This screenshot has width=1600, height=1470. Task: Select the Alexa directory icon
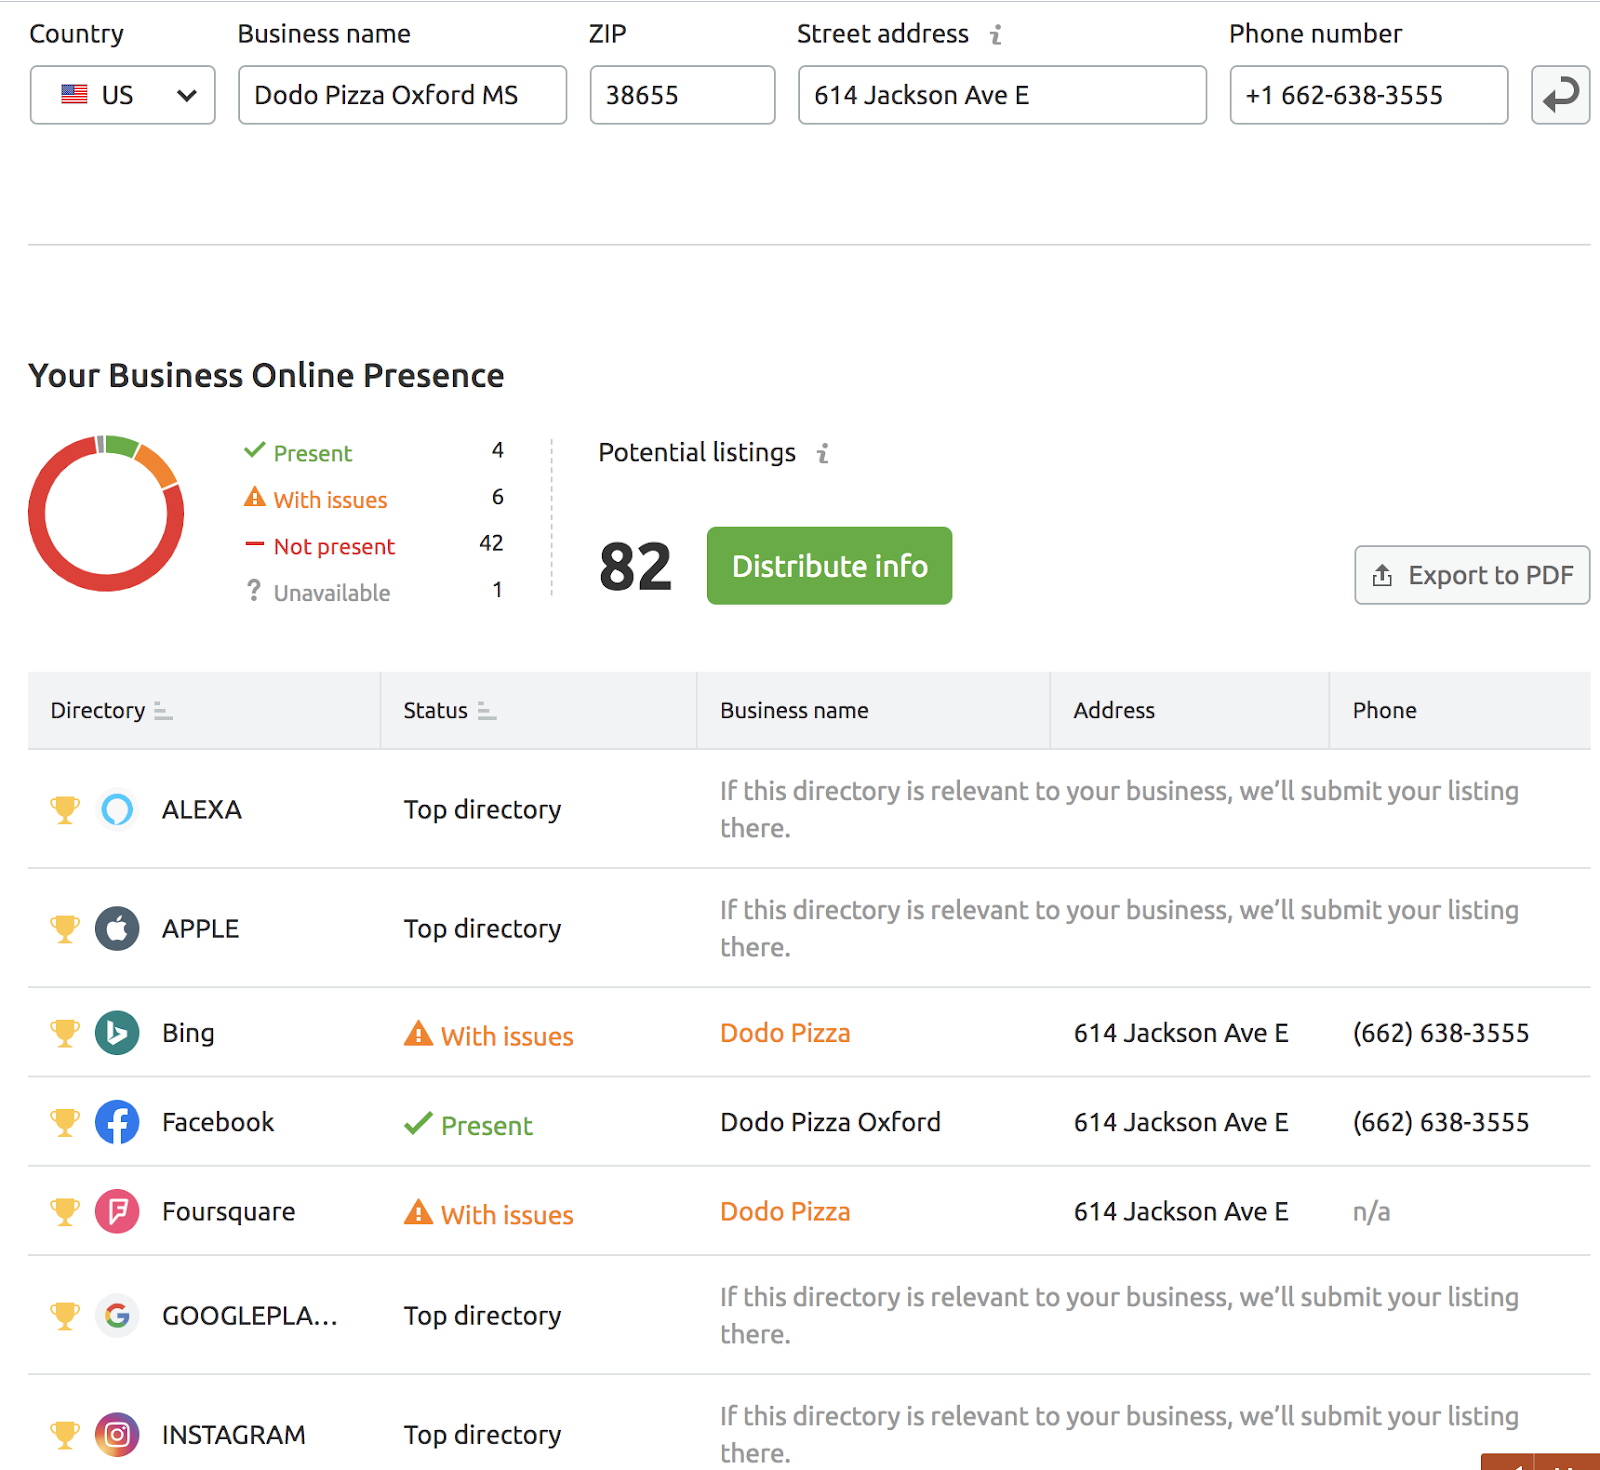[x=117, y=809]
